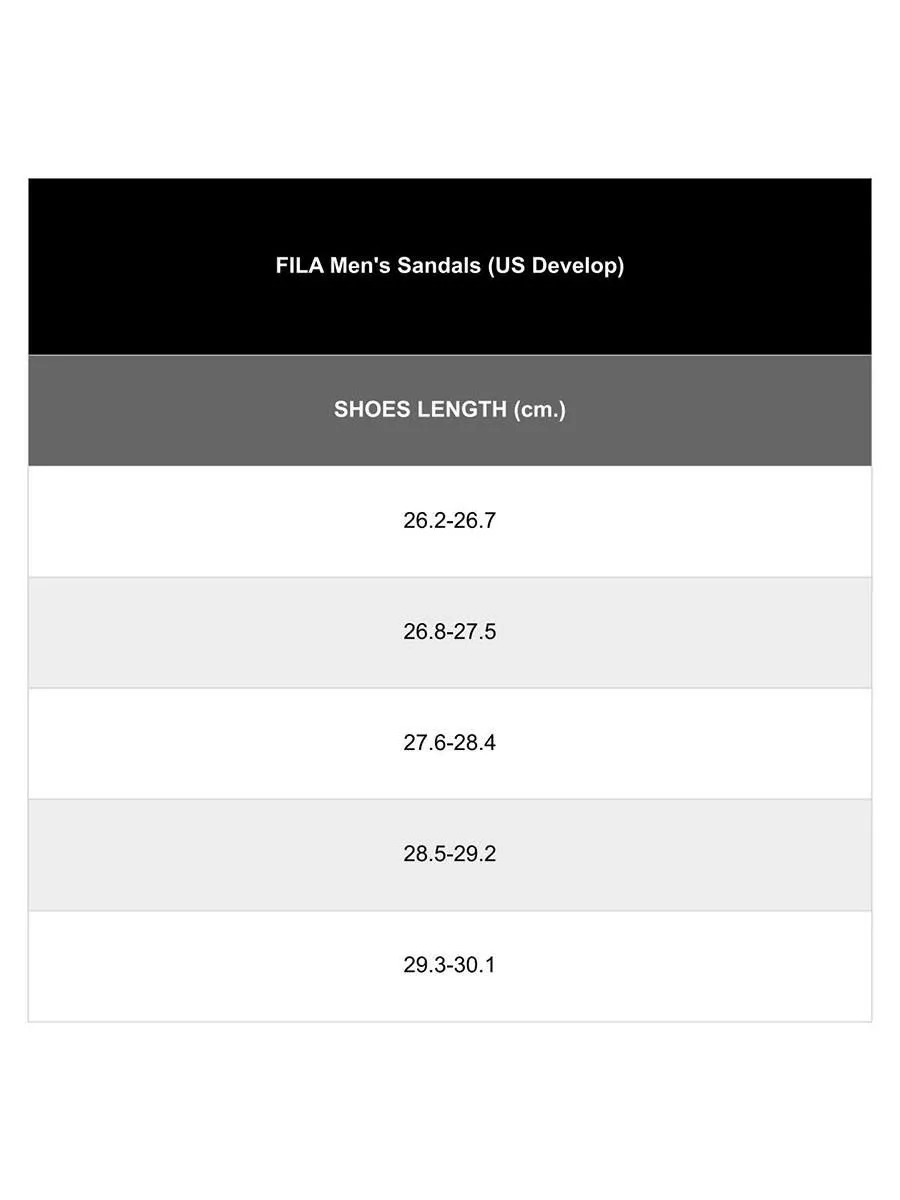Click the value 26.8 in the second row
Viewport: 900px width, 1200px height.
[x=424, y=632]
